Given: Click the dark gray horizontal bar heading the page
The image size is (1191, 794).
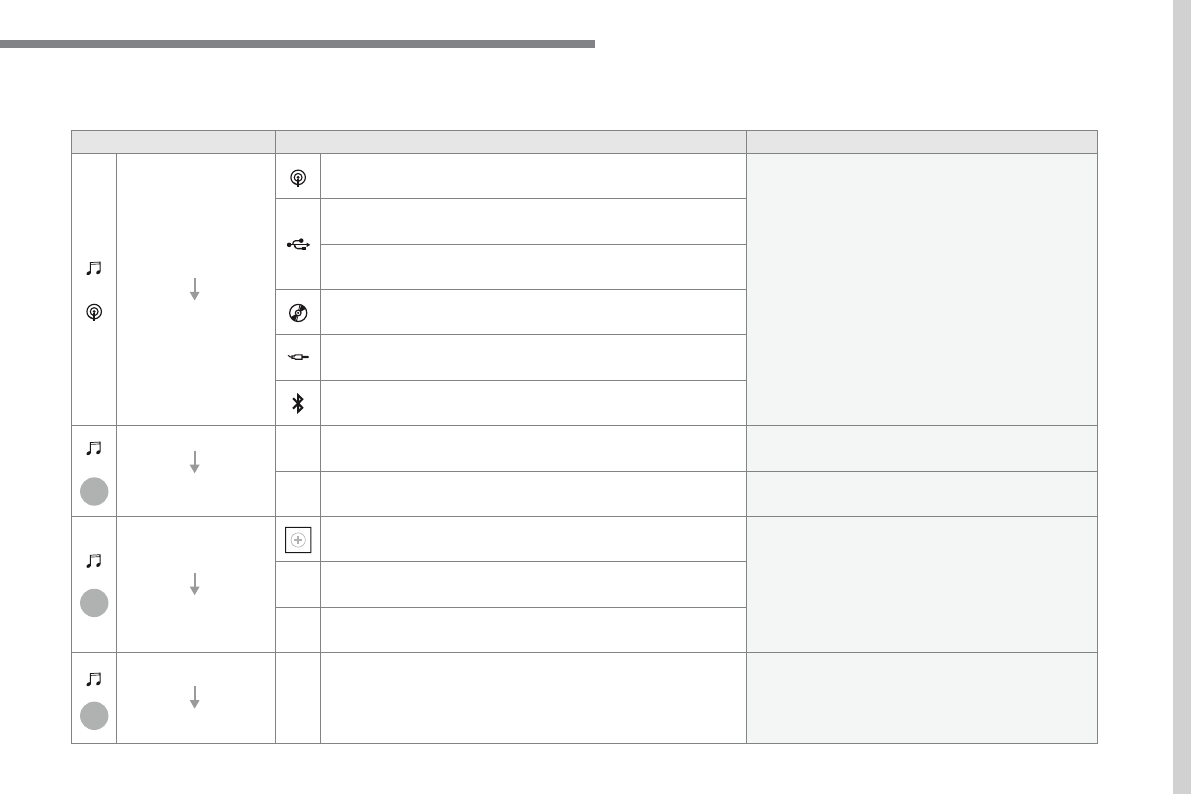Looking at the screenshot, I should [x=297, y=44].
